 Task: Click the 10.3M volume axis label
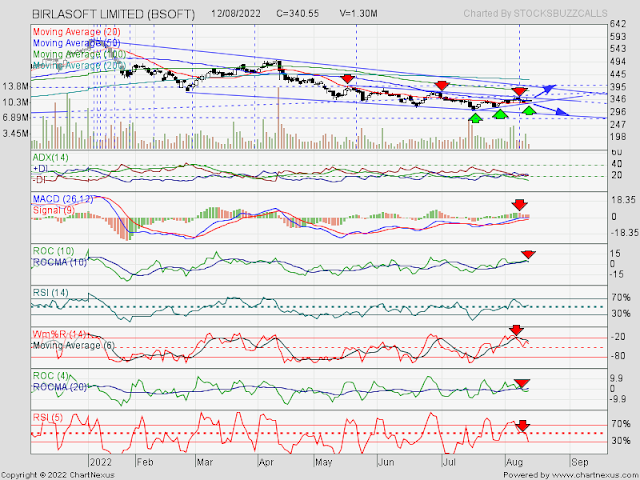pos(16,102)
